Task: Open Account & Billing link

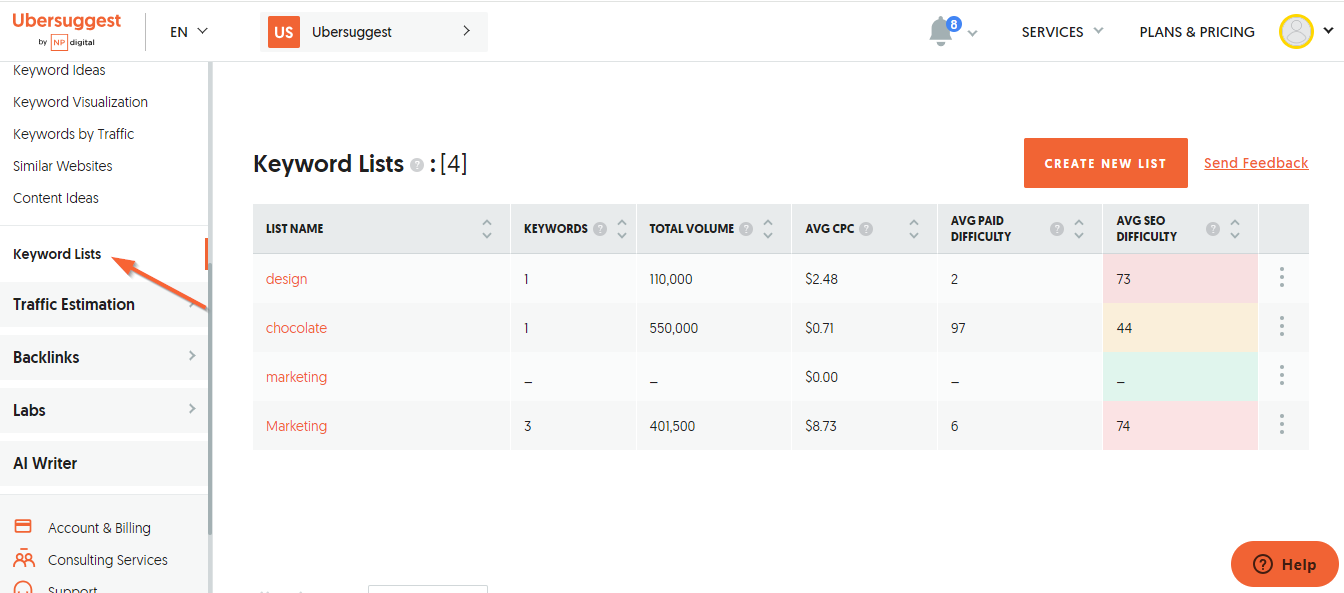Action: [x=99, y=528]
